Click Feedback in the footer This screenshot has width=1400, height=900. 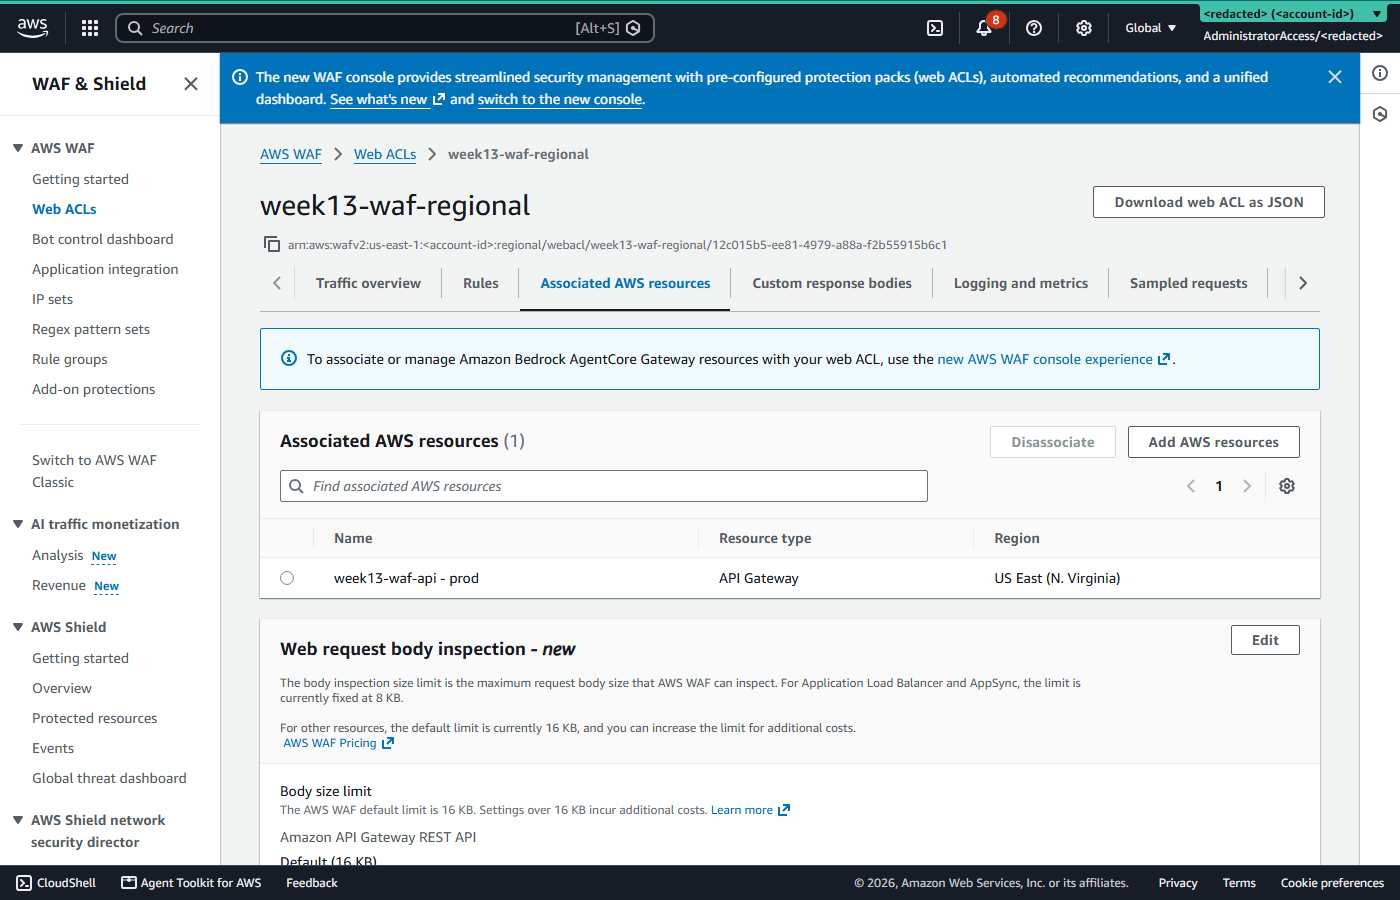312,883
